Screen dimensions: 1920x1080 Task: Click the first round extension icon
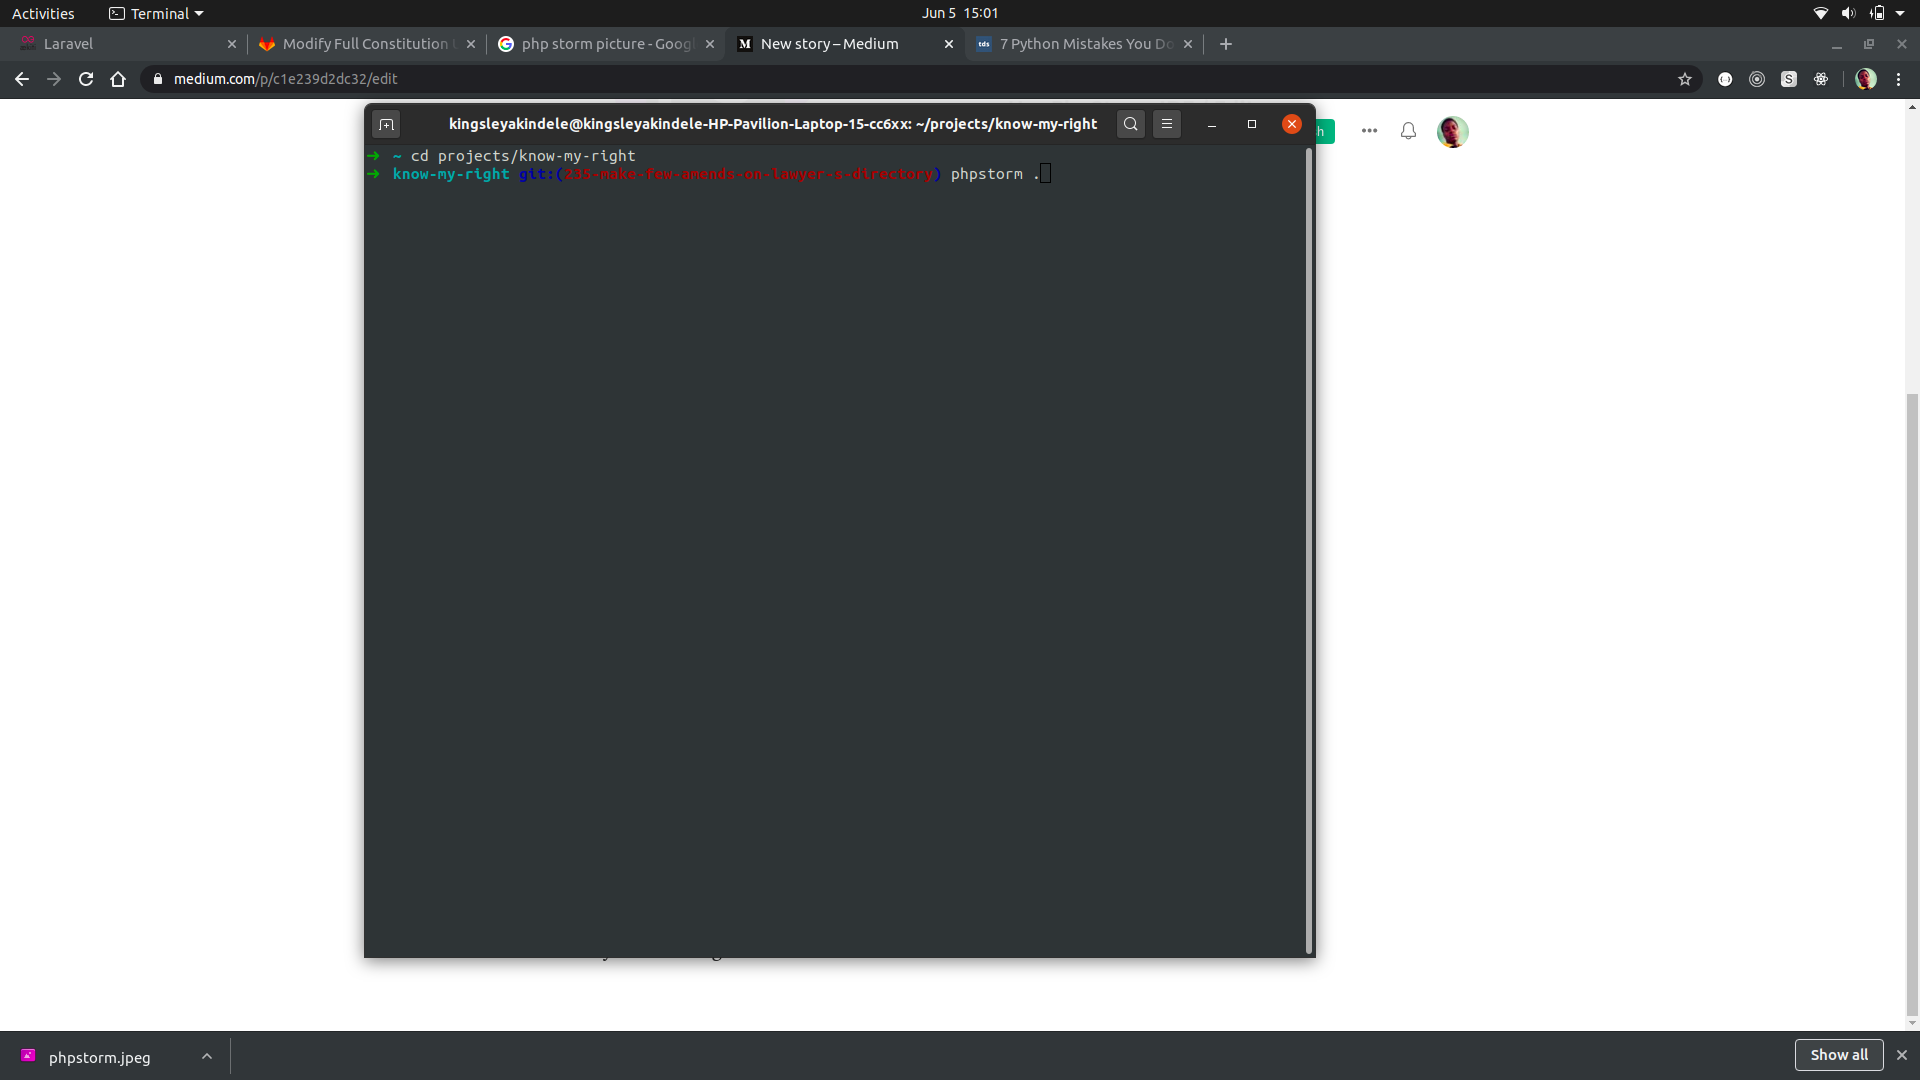pyautogui.click(x=1725, y=79)
